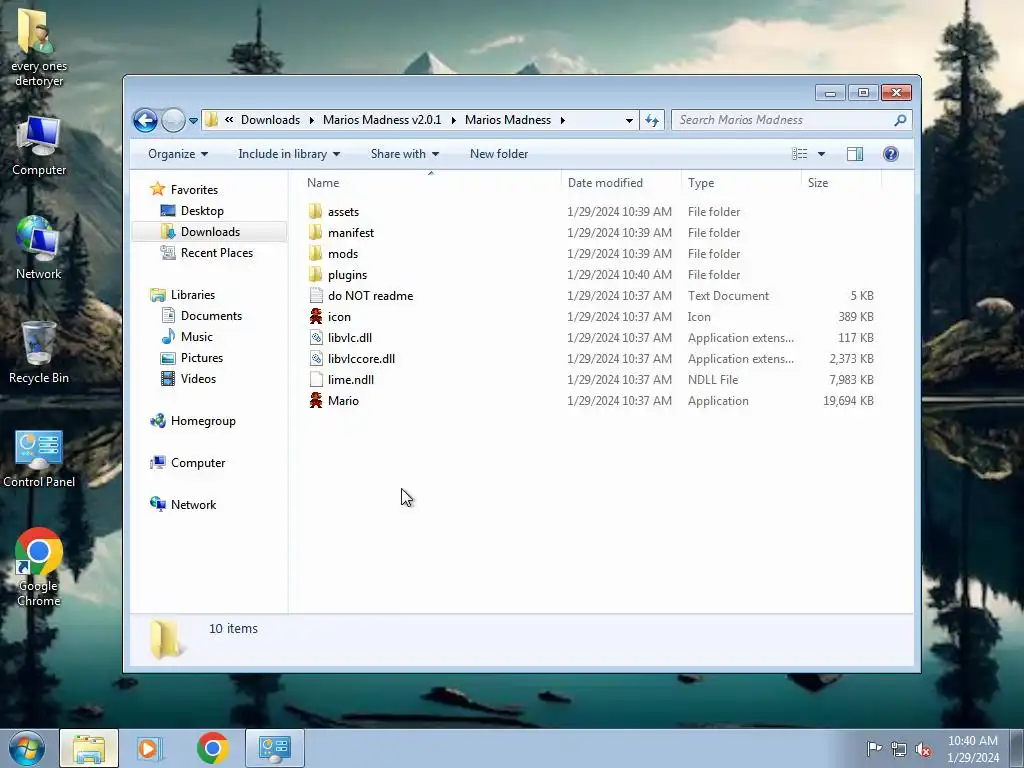This screenshot has width=1024, height=768.
Task: Click the Help question mark icon
Action: click(891, 154)
